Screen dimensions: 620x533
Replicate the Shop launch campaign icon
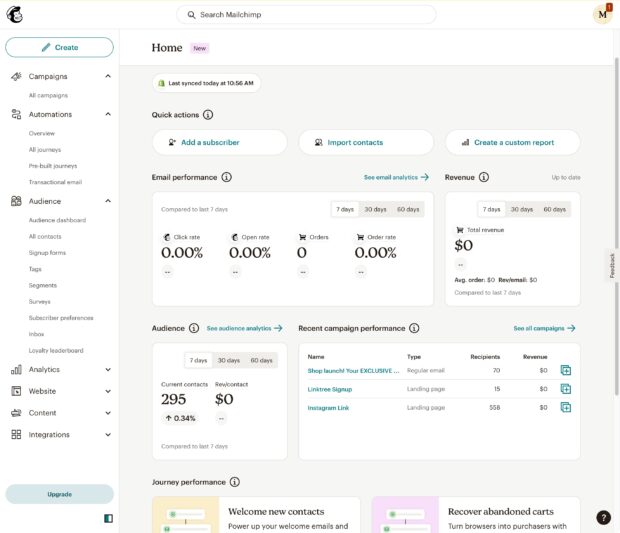click(566, 370)
